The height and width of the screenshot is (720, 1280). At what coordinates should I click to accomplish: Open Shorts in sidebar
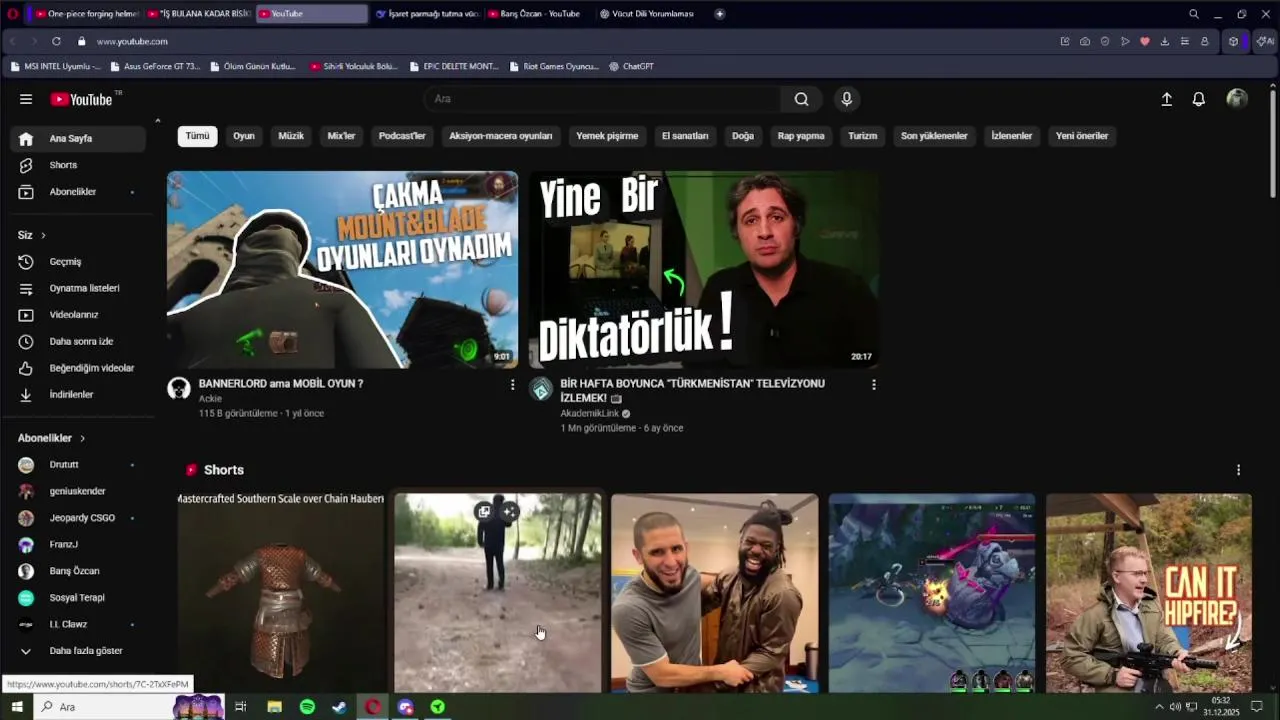pos(80,165)
